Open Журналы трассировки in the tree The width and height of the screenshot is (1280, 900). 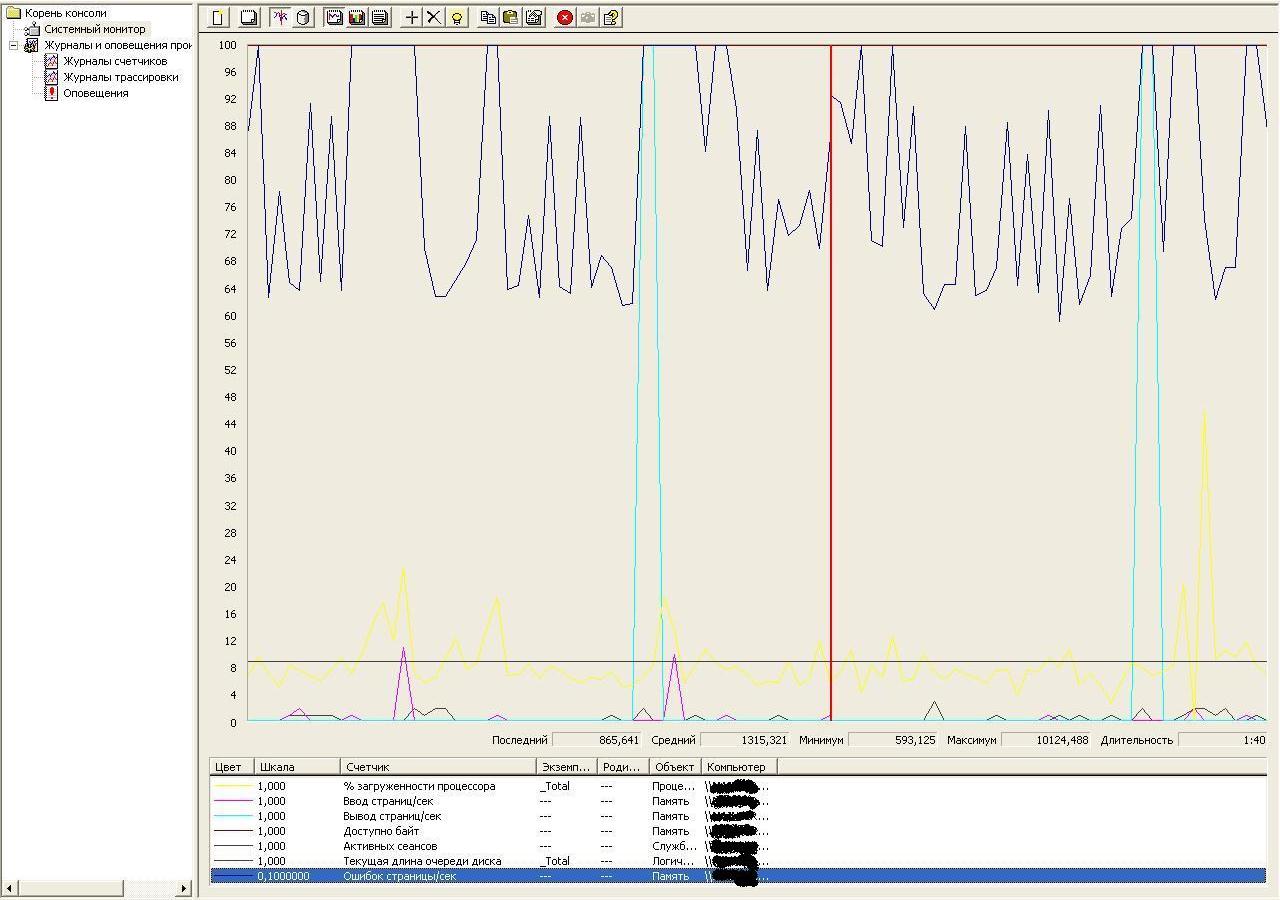point(121,77)
